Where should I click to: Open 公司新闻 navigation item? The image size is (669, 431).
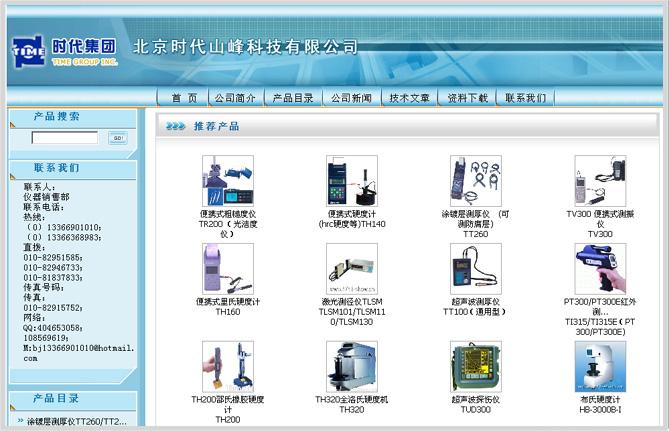pos(351,98)
